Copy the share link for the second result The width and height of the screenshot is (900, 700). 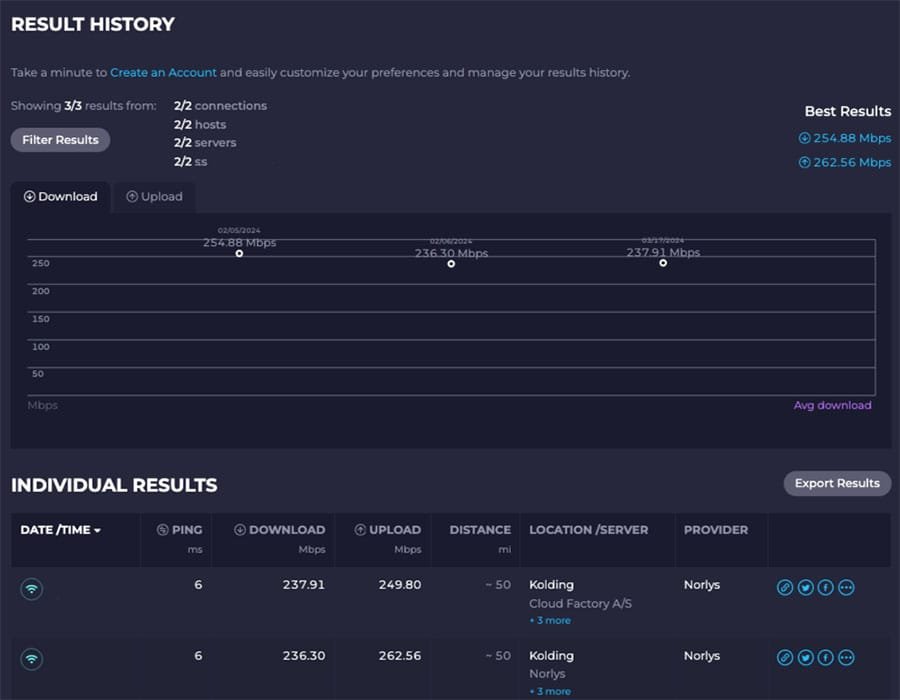(785, 658)
